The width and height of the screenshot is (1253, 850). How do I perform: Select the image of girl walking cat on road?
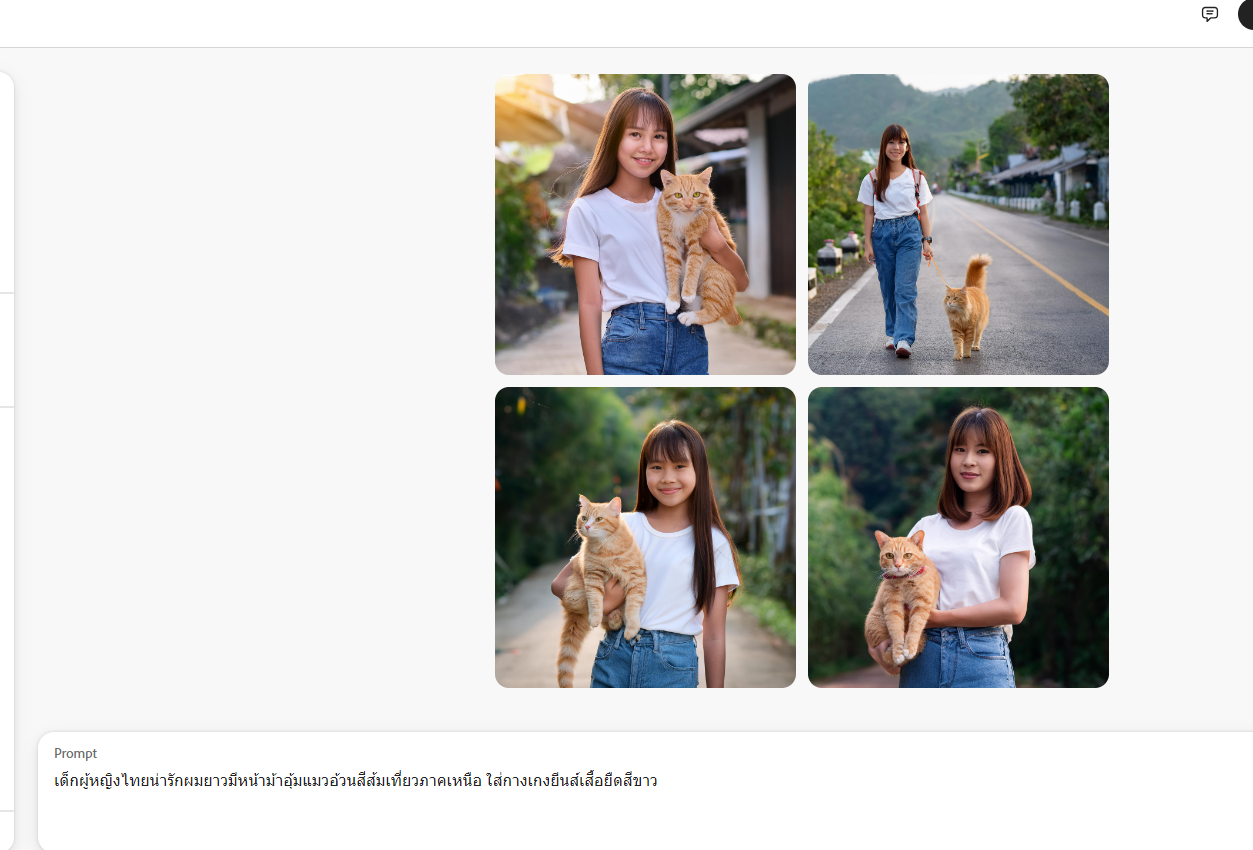point(958,224)
